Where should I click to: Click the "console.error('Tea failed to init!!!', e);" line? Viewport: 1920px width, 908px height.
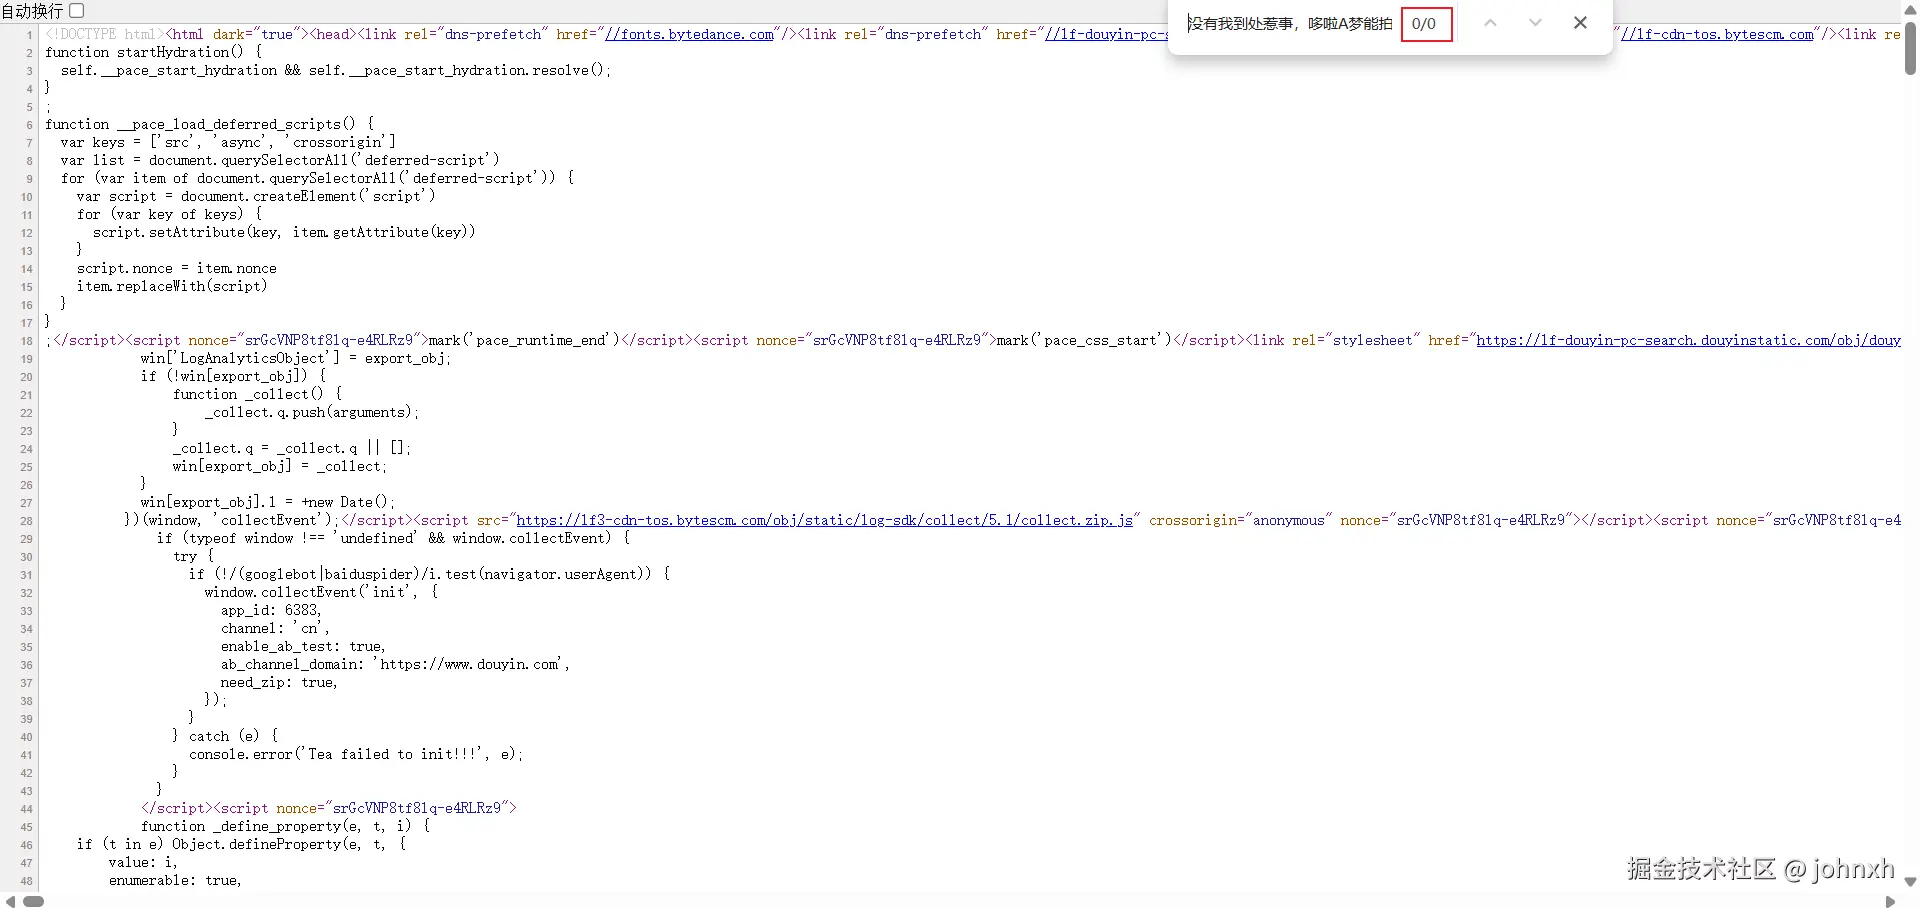pyautogui.click(x=356, y=754)
